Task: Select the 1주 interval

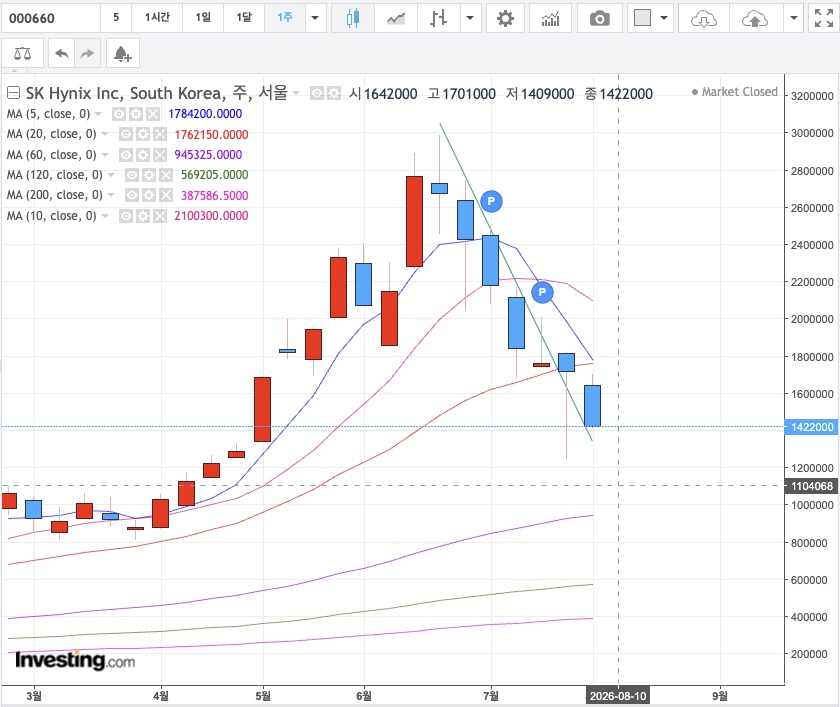Action: click(285, 18)
